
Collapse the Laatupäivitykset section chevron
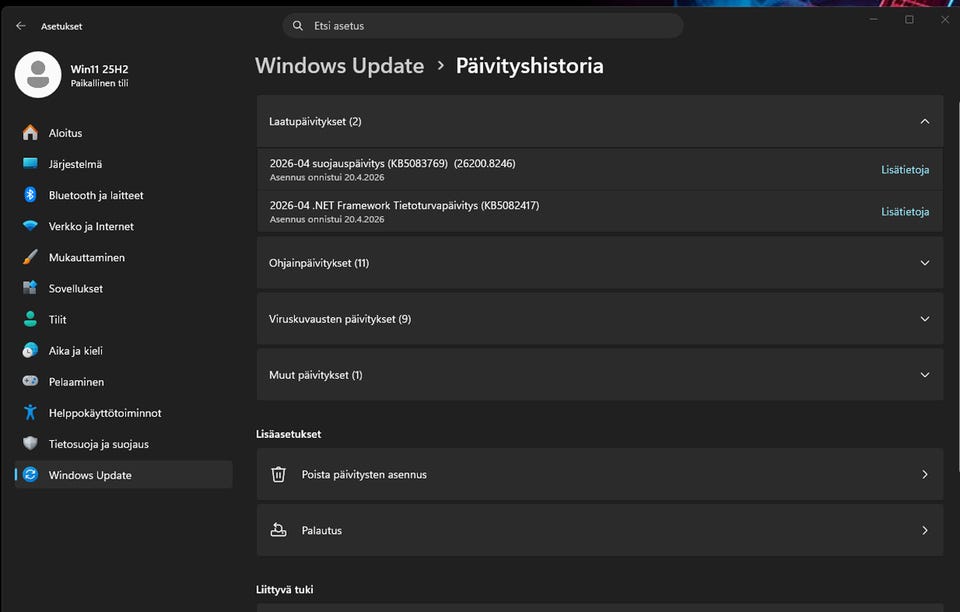pos(924,121)
